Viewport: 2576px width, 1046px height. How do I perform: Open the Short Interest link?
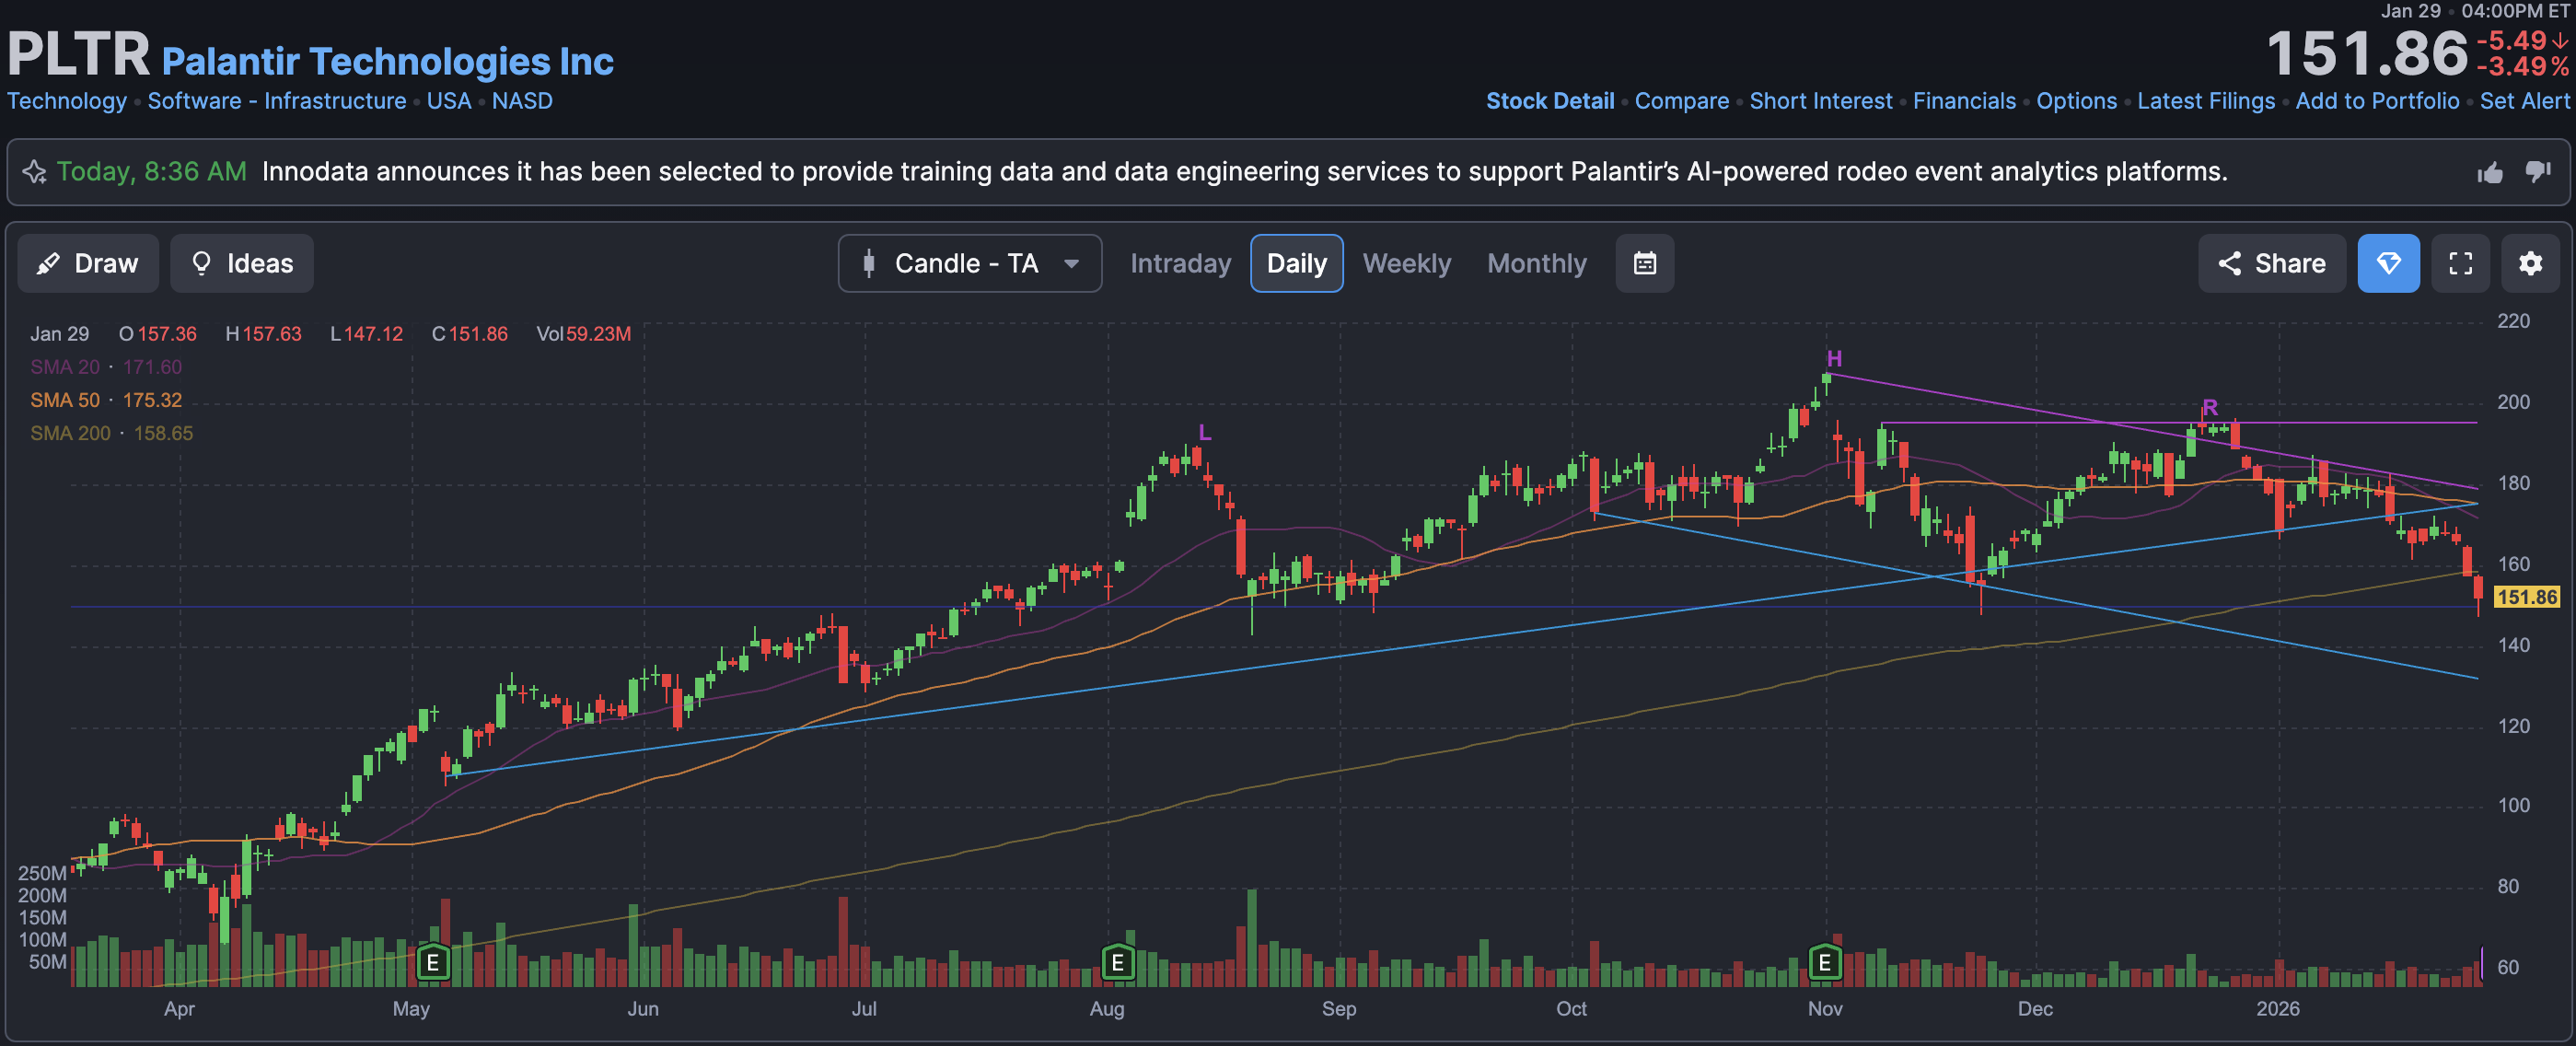pyautogui.click(x=1820, y=101)
